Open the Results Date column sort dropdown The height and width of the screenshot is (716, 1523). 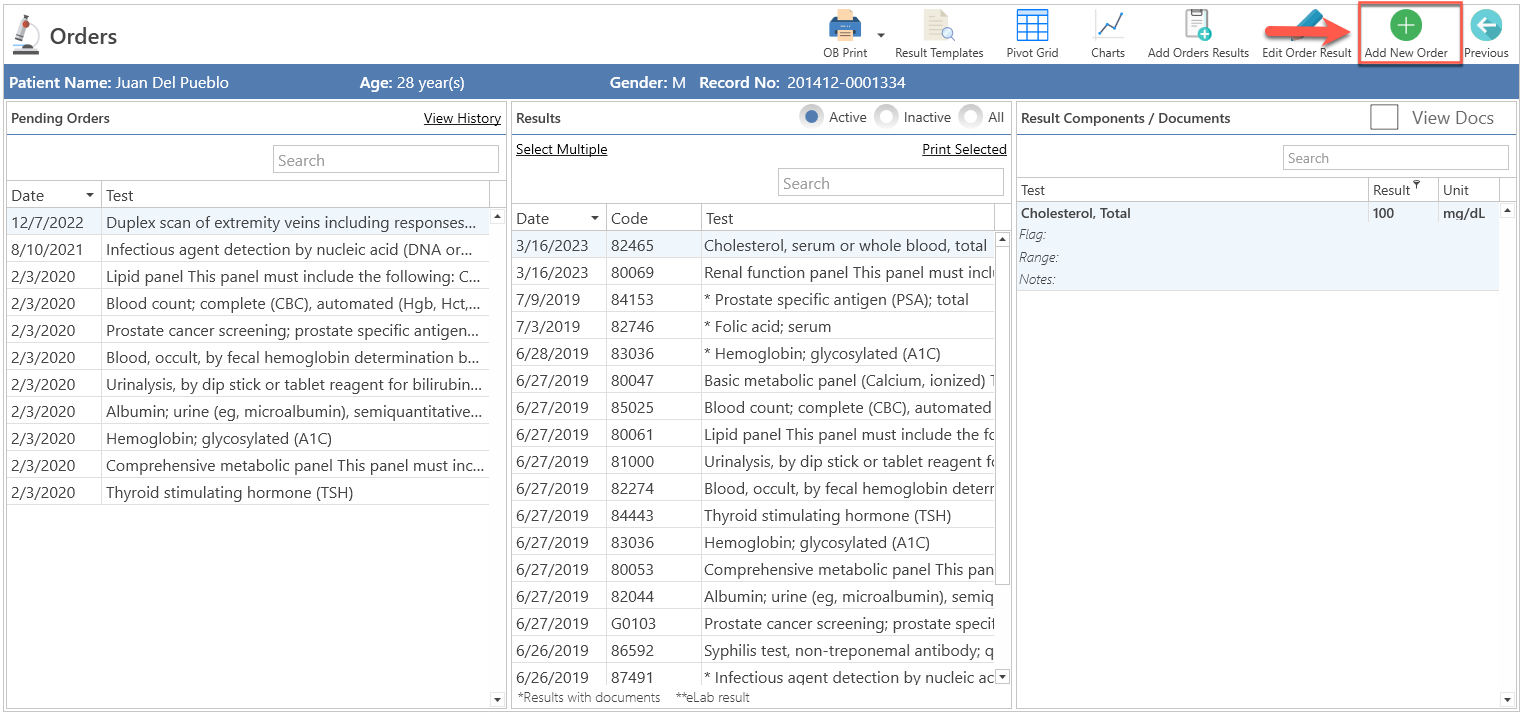pyautogui.click(x=595, y=218)
